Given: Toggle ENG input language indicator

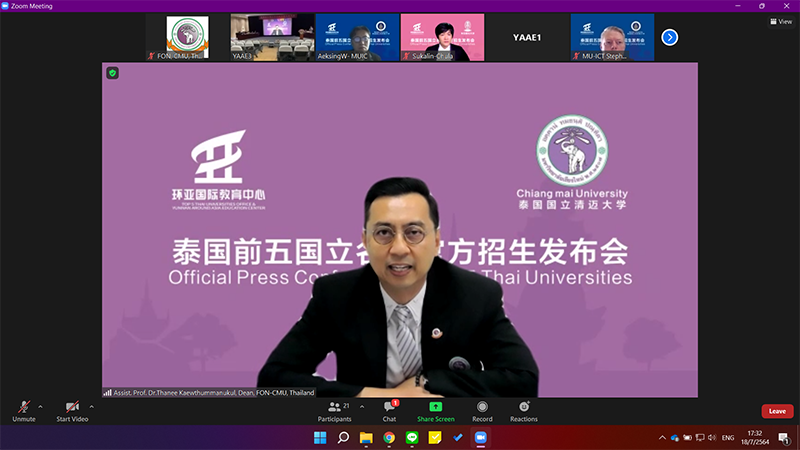Looking at the screenshot, I should pos(728,438).
